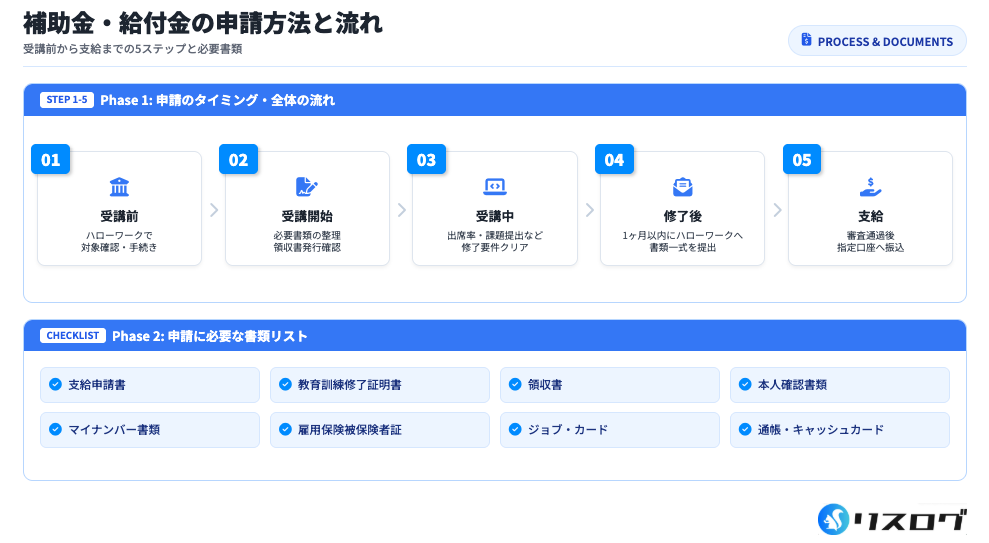Image resolution: width=989 pixels, height=543 pixels.
Task: Toggle the 教育訓練修了証明書 checkmark
Action: pyautogui.click(x=286, y=384)
